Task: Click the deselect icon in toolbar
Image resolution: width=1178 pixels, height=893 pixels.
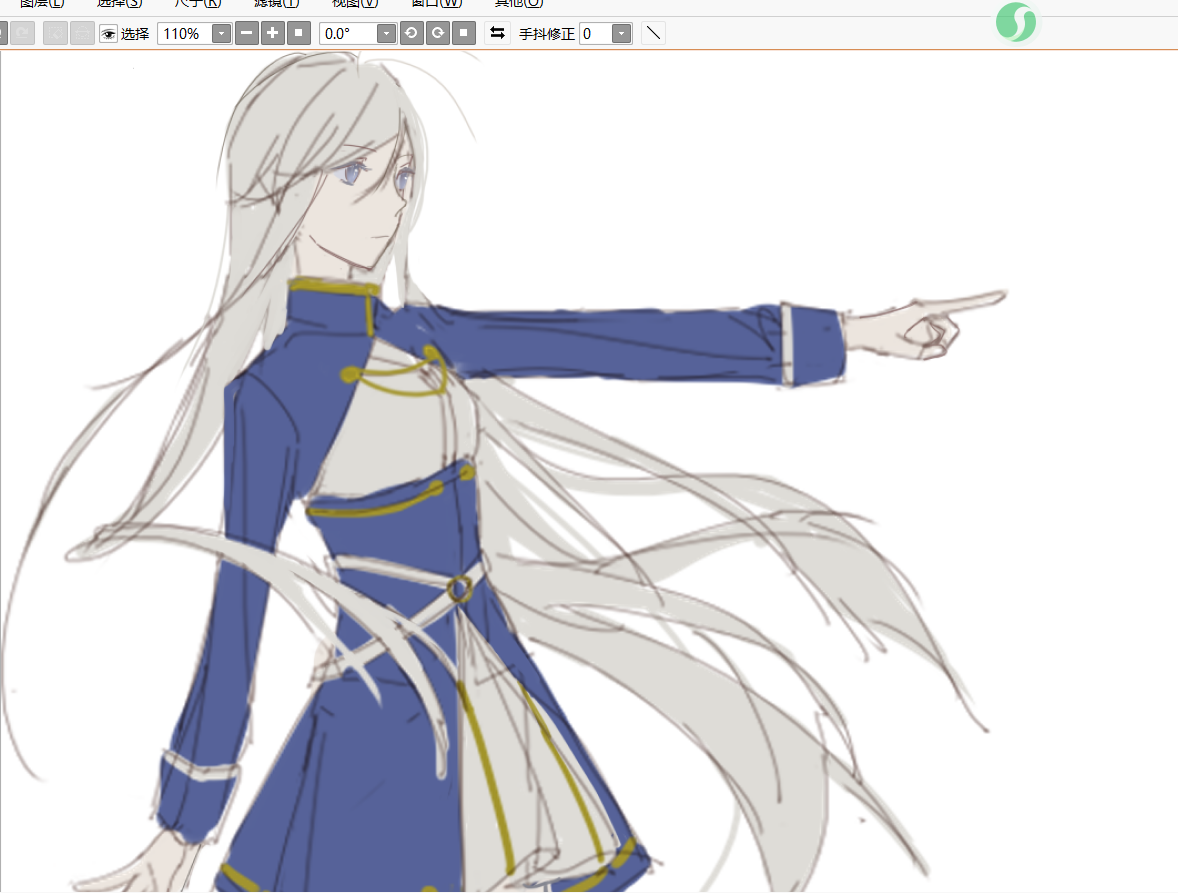Action: [55, 34]
